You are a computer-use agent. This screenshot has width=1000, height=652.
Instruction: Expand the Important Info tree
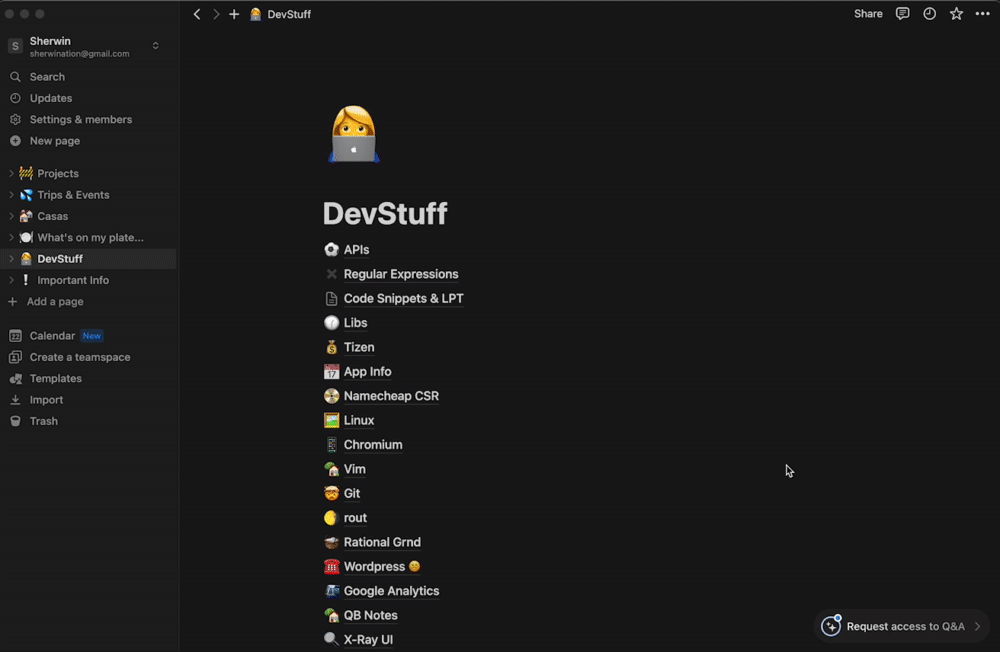[x=11, y=280]
